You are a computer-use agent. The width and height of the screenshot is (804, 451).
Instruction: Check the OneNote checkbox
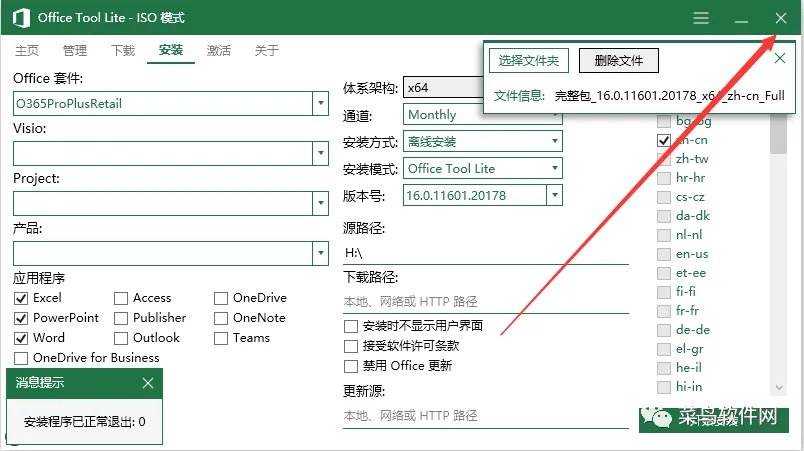[x=221, y=318]
